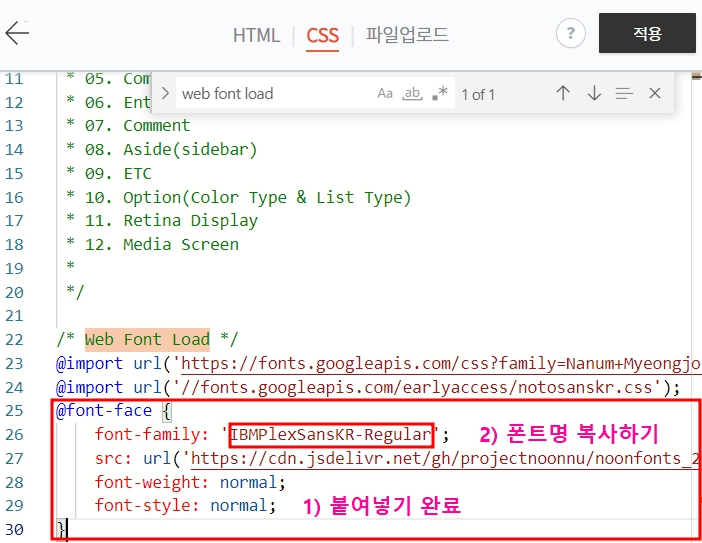Click 'font-style: normal;' on line 29
Viewport: 702px width, 543px height.
[185, 505]
